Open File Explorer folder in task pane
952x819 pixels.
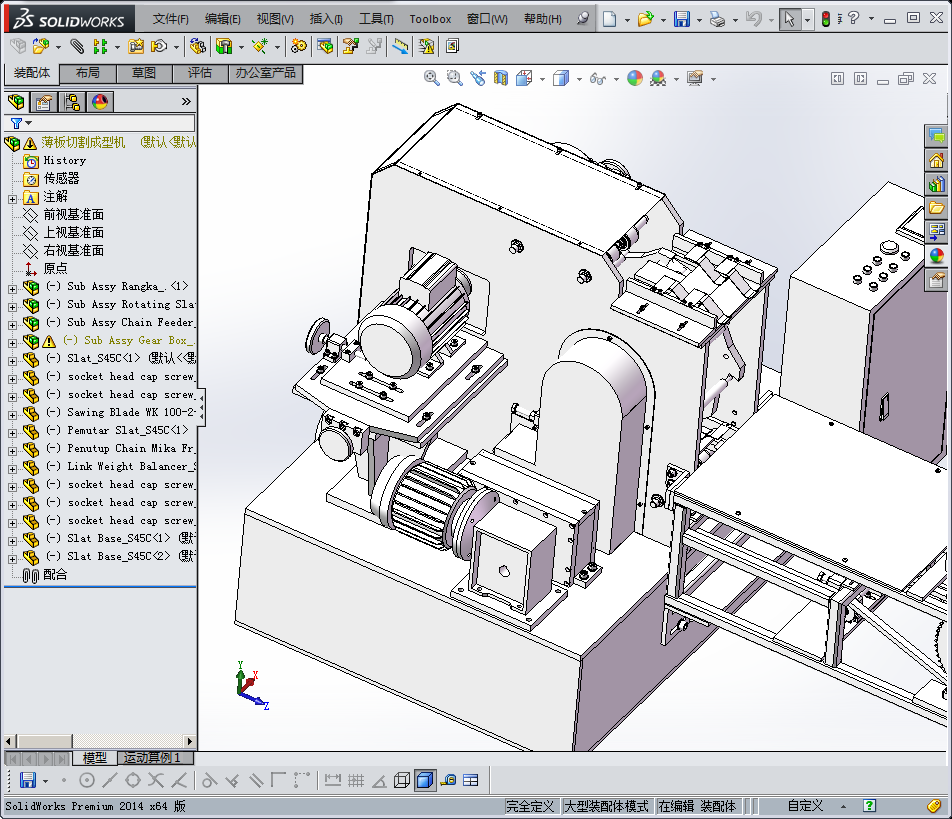coord(937,208)
